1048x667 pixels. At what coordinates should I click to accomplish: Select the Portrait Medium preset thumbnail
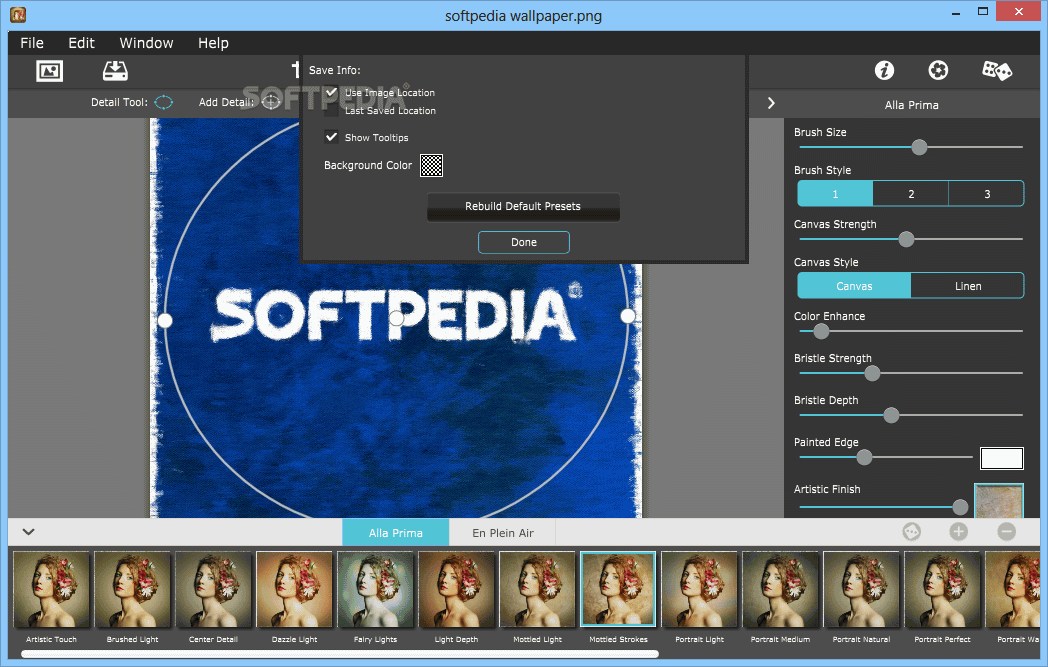[780, 589]
